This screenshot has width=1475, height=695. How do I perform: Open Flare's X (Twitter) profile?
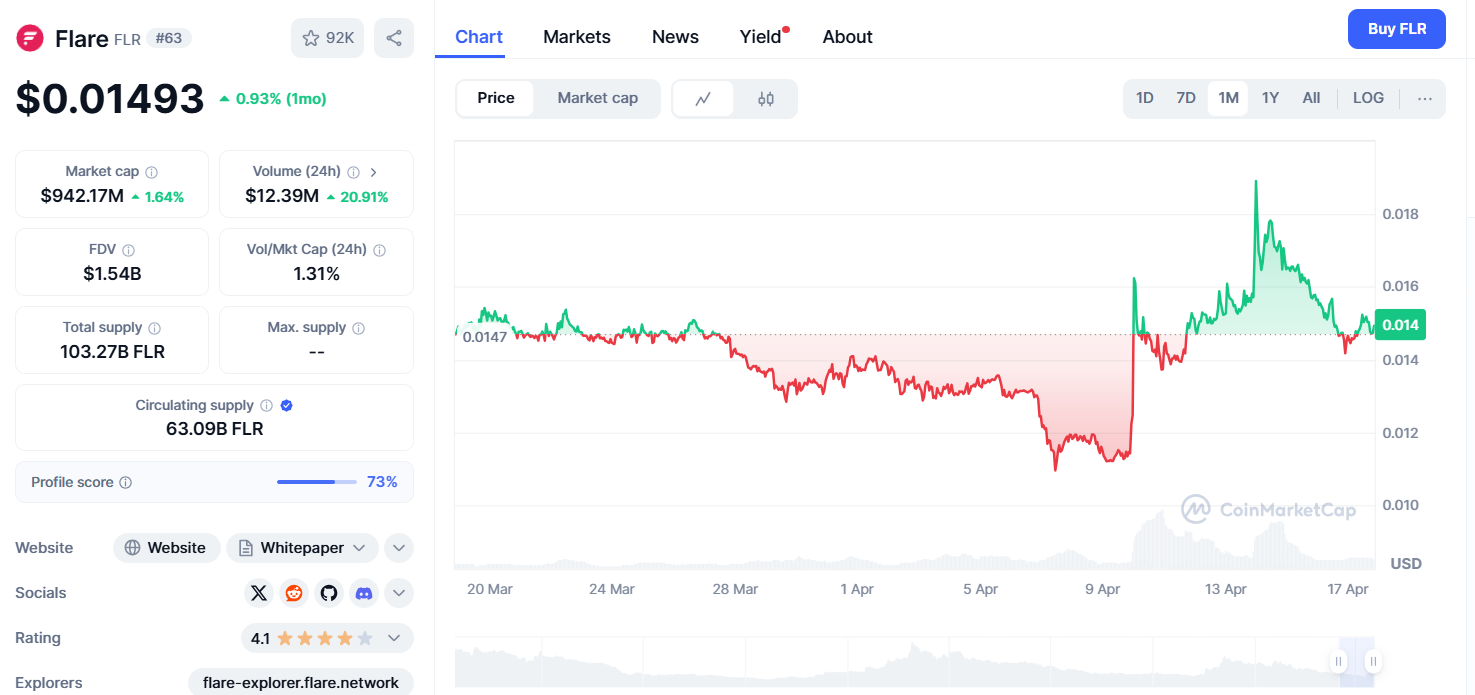[x=259, y=593]
